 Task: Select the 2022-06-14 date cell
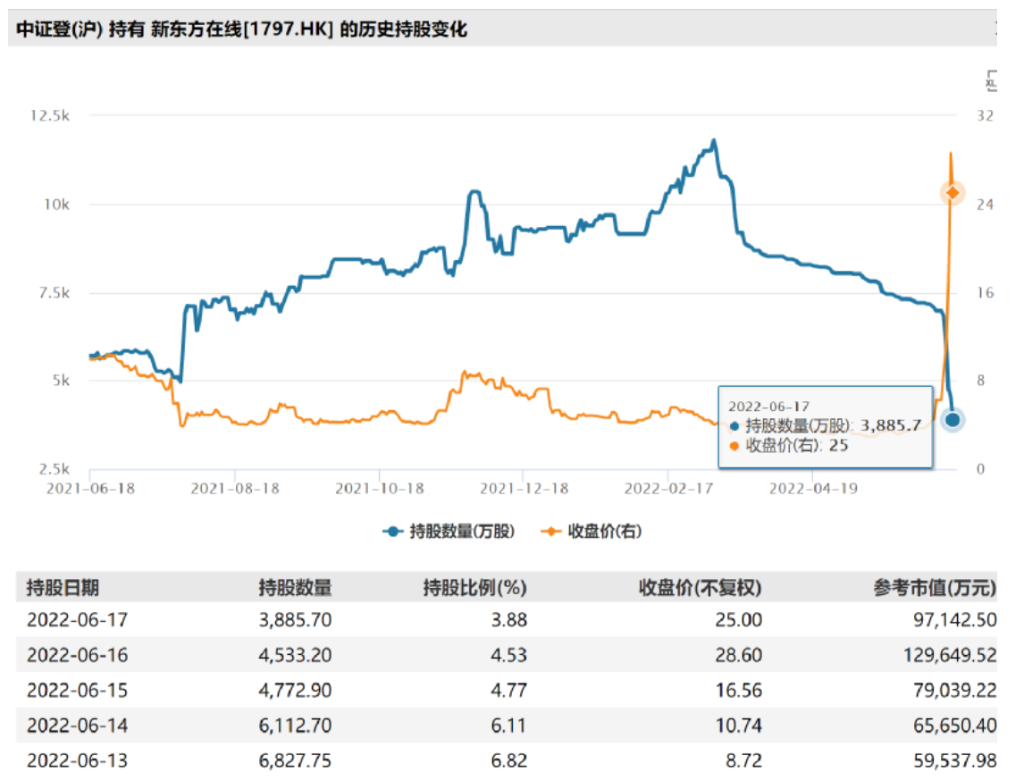coord(77,725)
